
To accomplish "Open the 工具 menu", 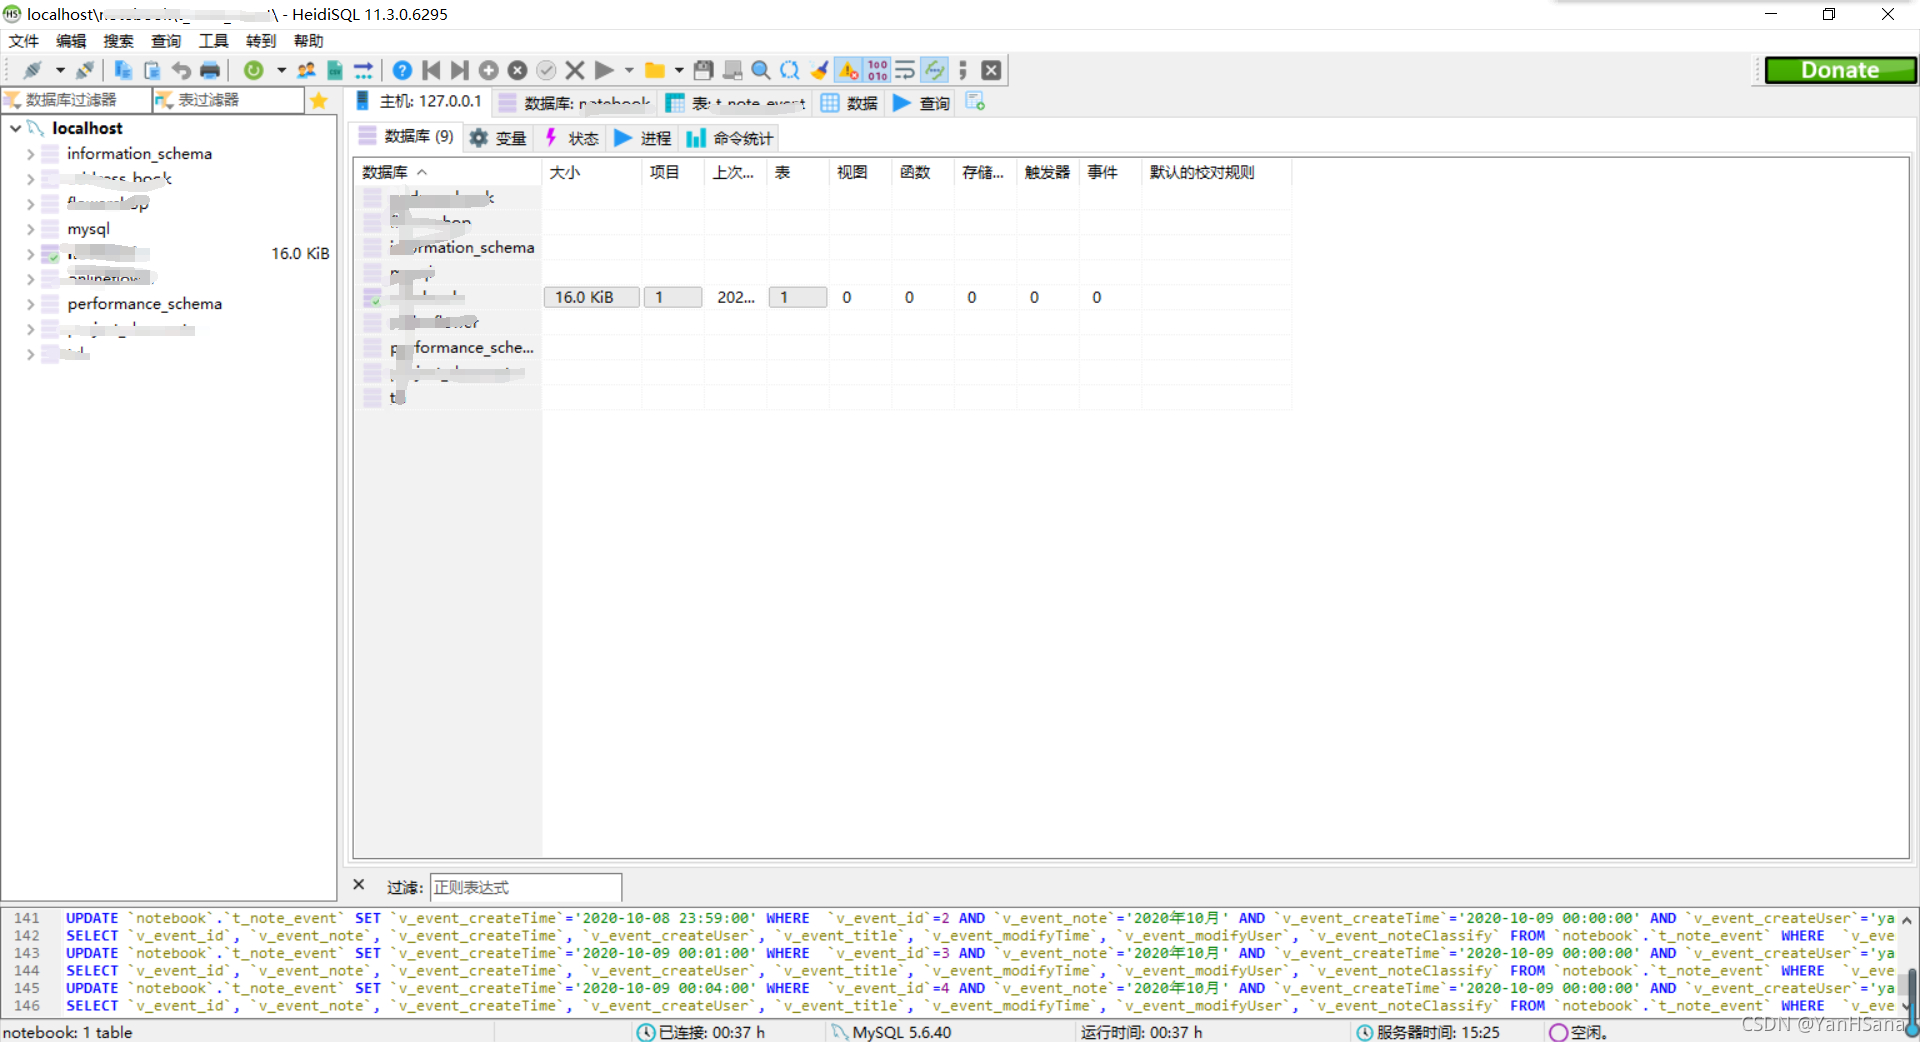I will click(213, 41).
